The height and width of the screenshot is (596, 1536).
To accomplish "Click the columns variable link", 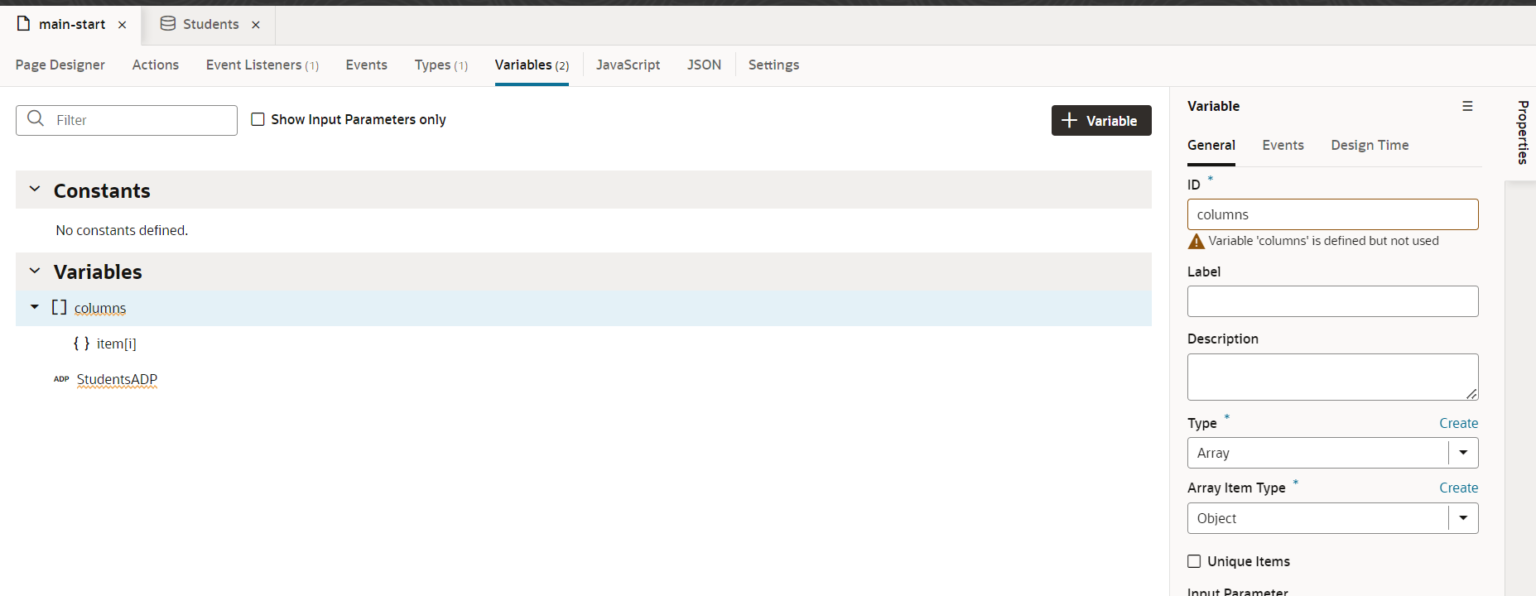I will tap(100, 307).
